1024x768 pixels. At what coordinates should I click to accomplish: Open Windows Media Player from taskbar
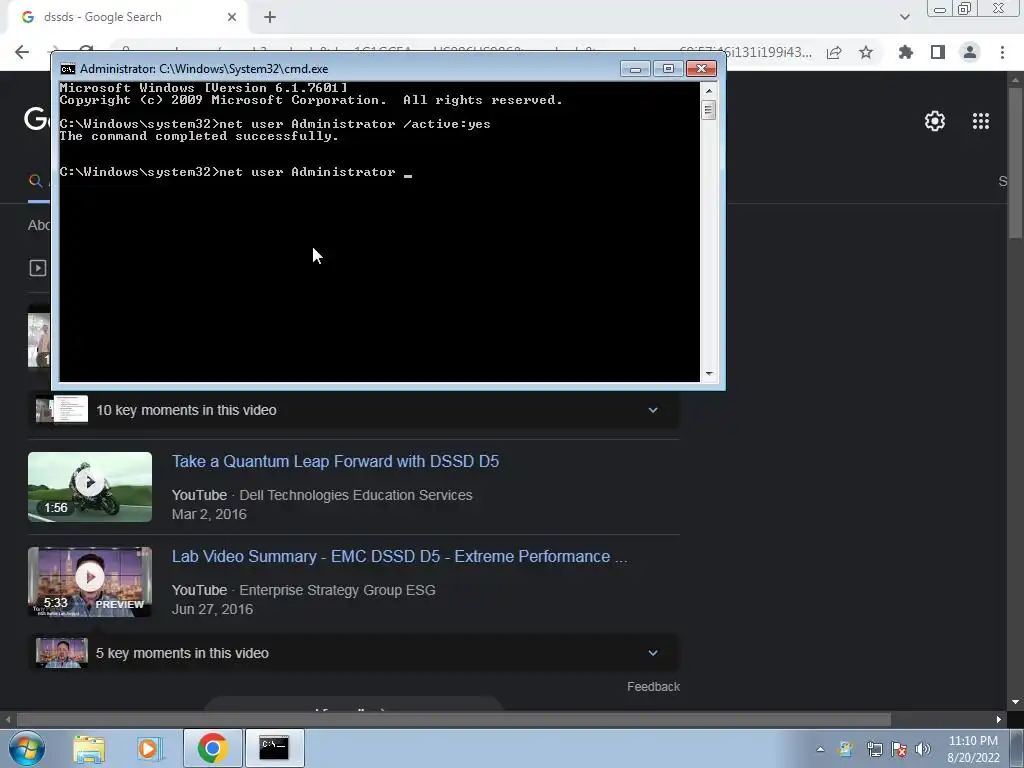click(149, 748)
